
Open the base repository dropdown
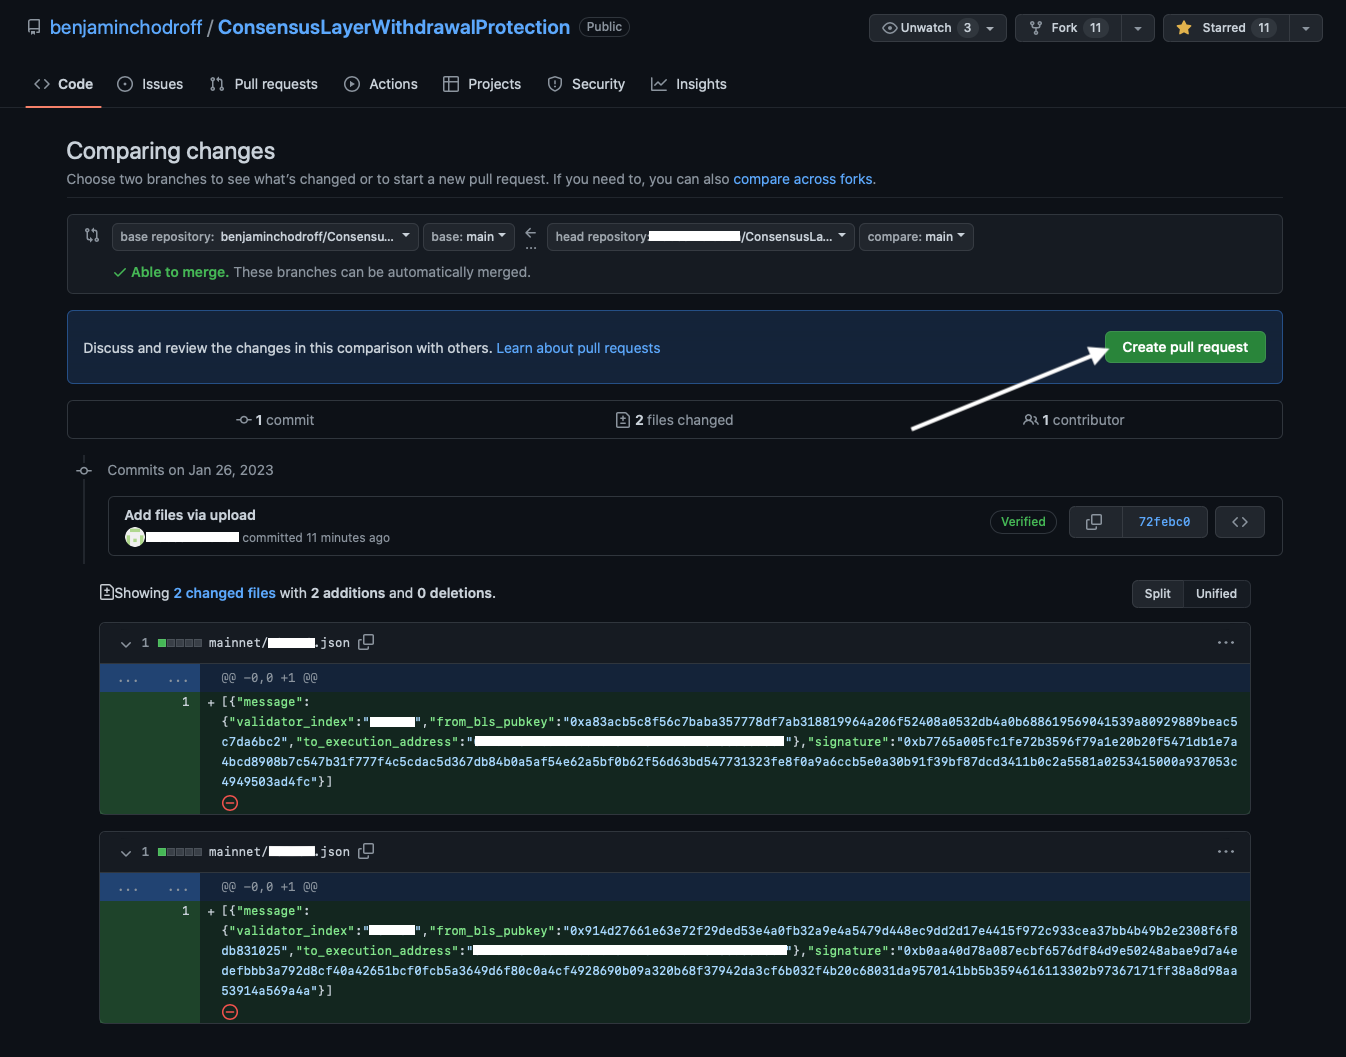265,237
